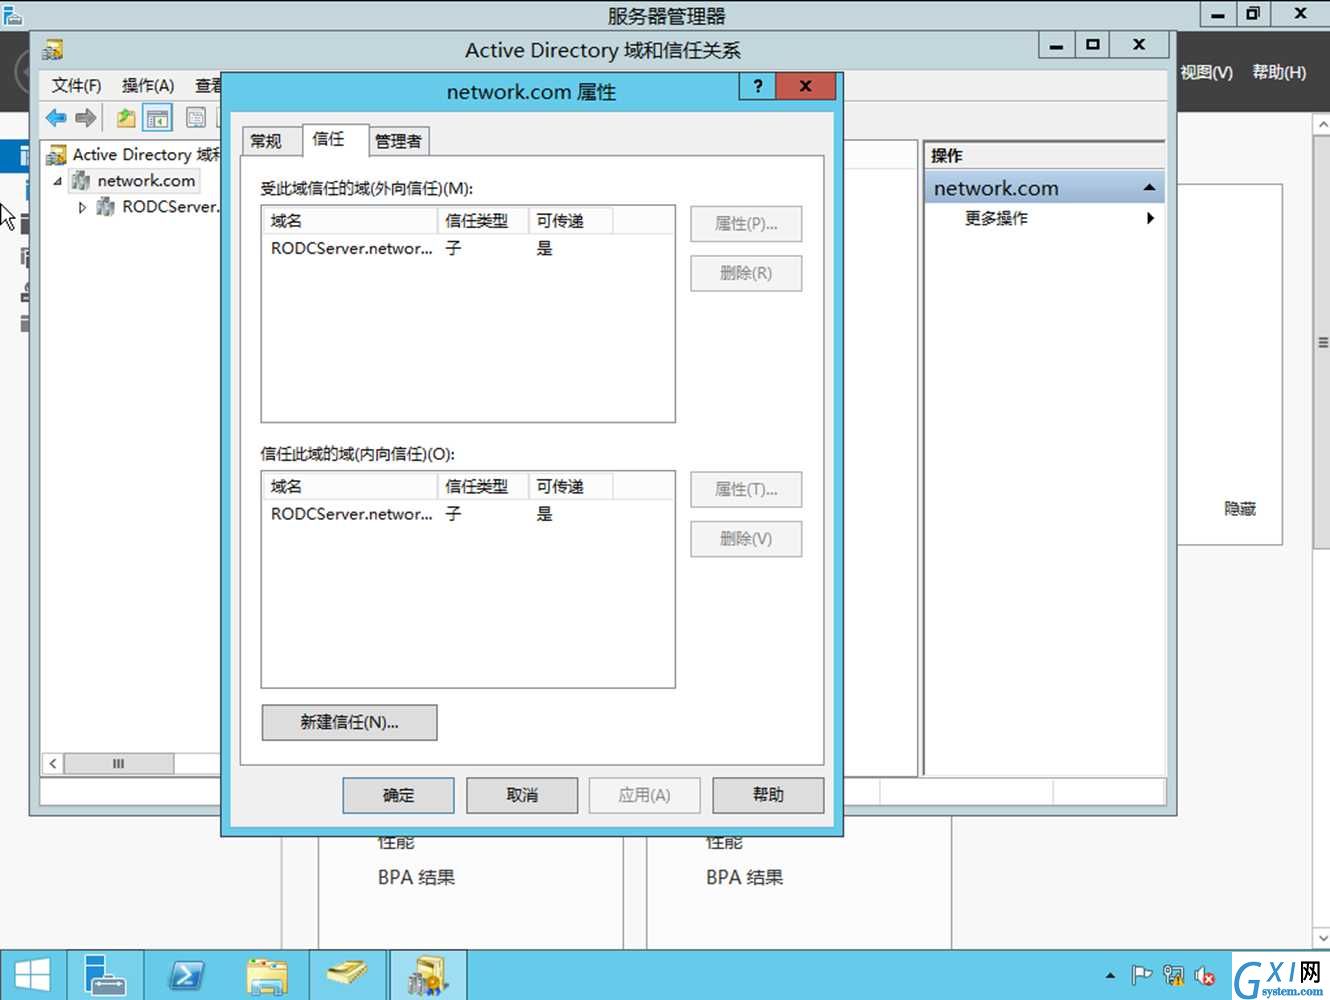Click the Up one level folder icon
This screenshot has height=1000, width=1330.
click(x=126, y=118)
